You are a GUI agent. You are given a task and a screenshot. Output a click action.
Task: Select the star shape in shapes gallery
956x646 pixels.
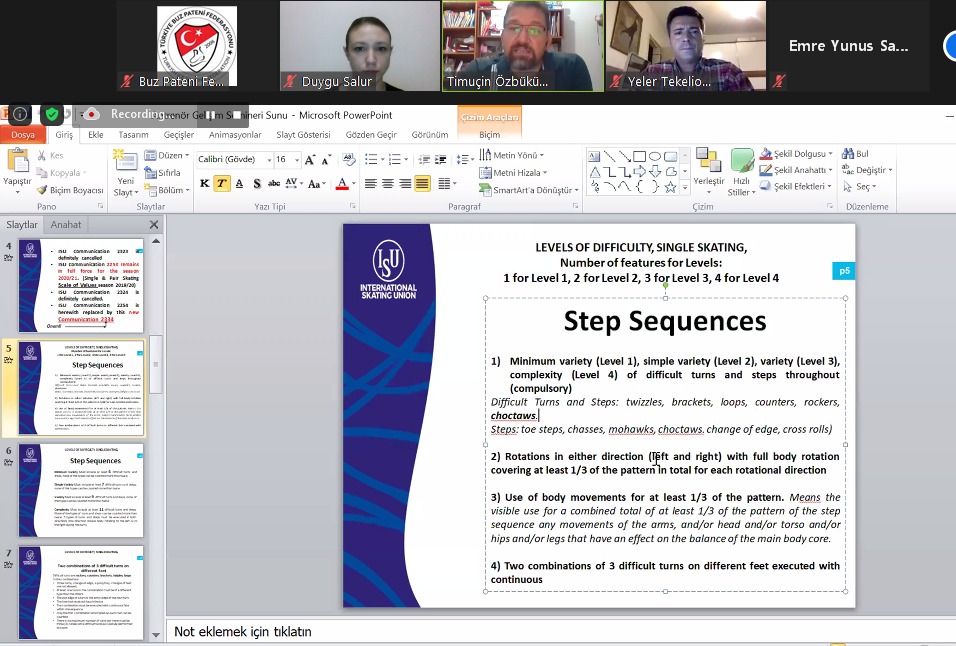point(672,186)
